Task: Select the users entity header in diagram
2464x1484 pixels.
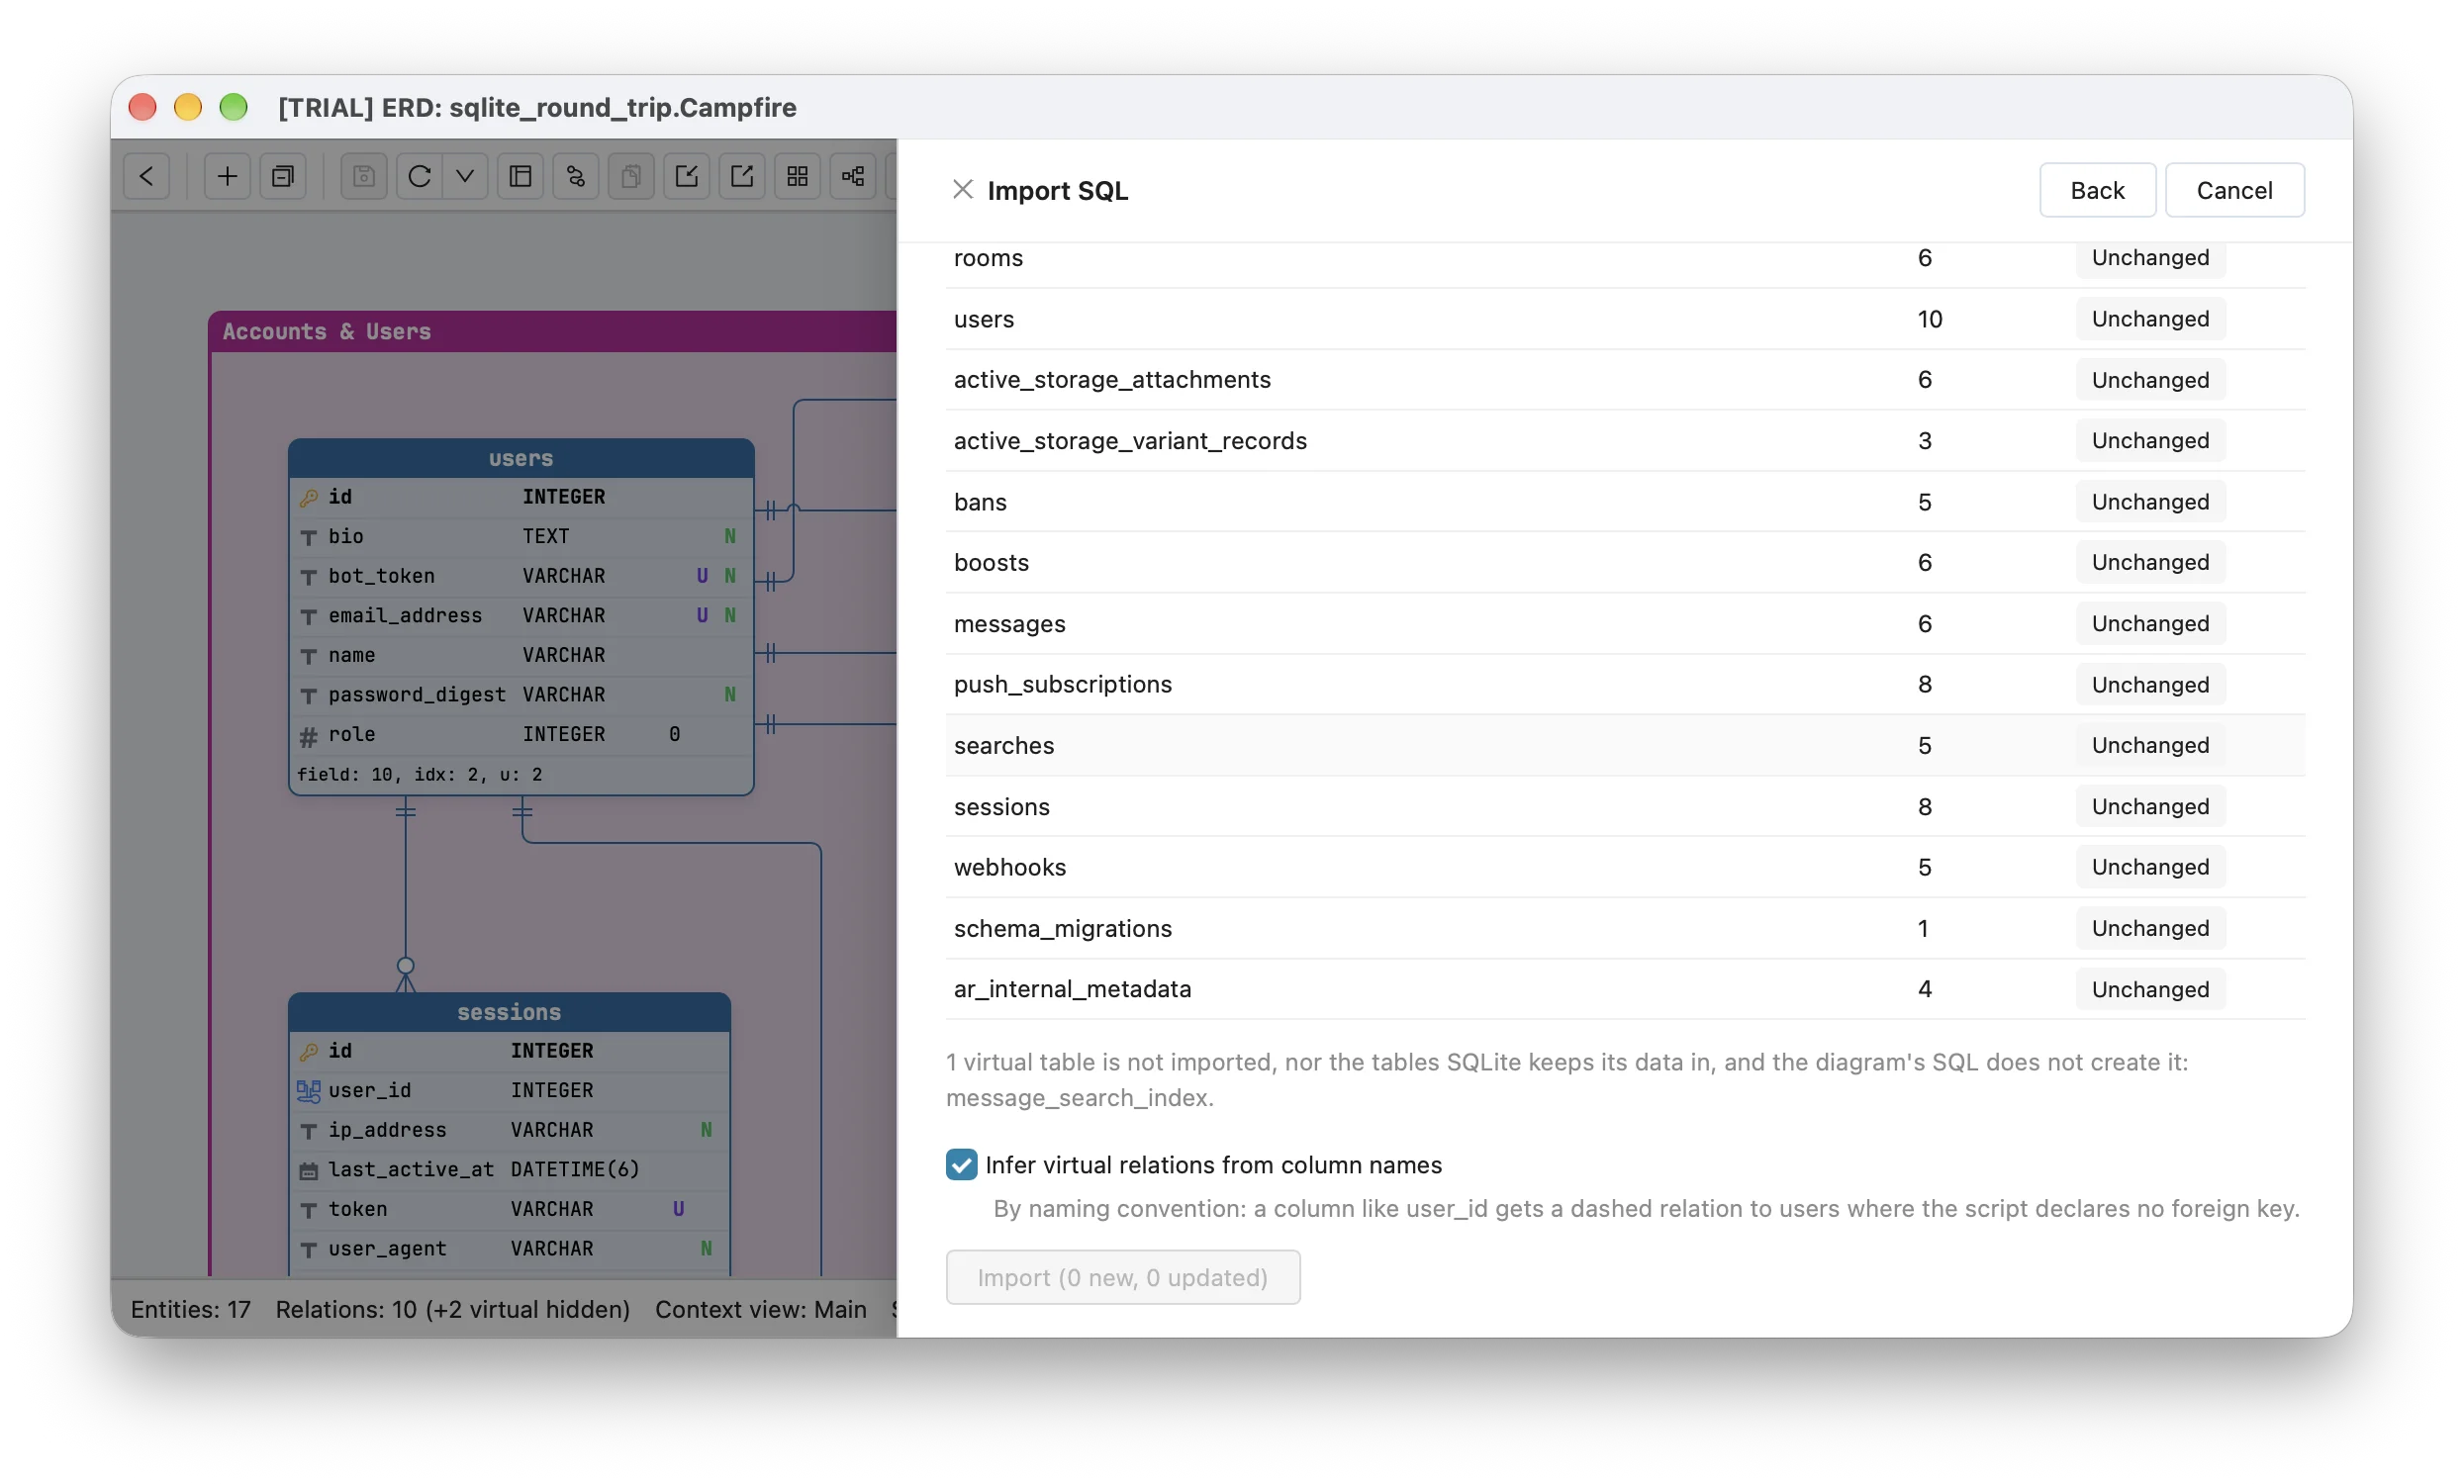Action: click(521, 458)
